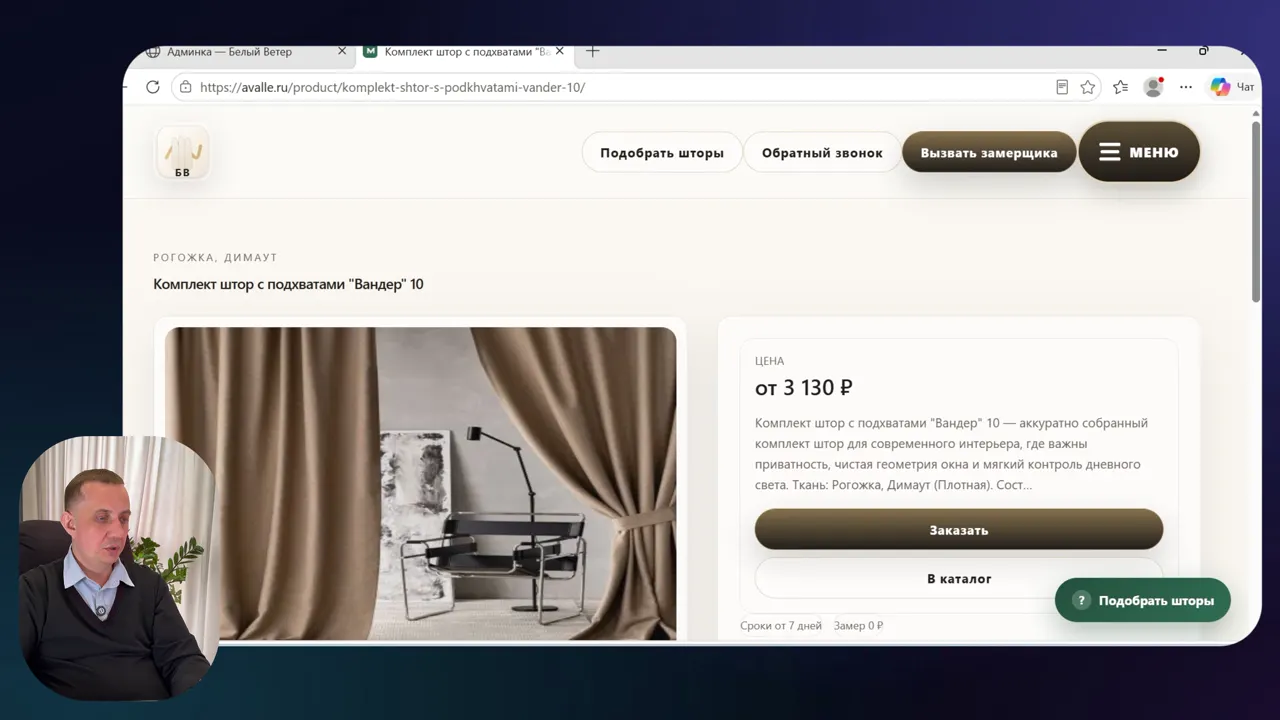Open the browser profile avatar

[1153, 87]
